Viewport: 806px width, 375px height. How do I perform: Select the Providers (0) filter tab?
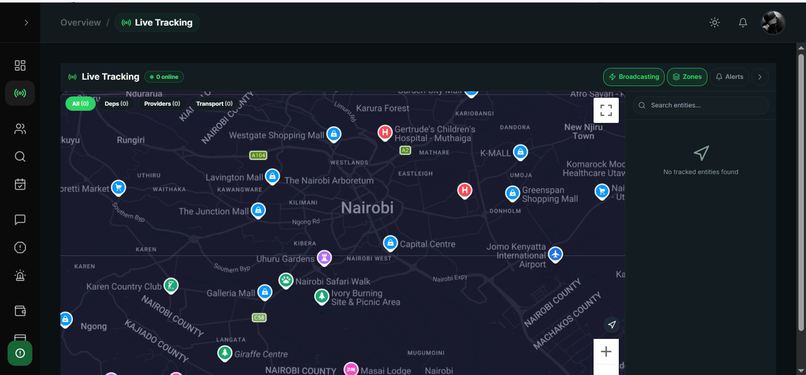click(x=162, y=104)
